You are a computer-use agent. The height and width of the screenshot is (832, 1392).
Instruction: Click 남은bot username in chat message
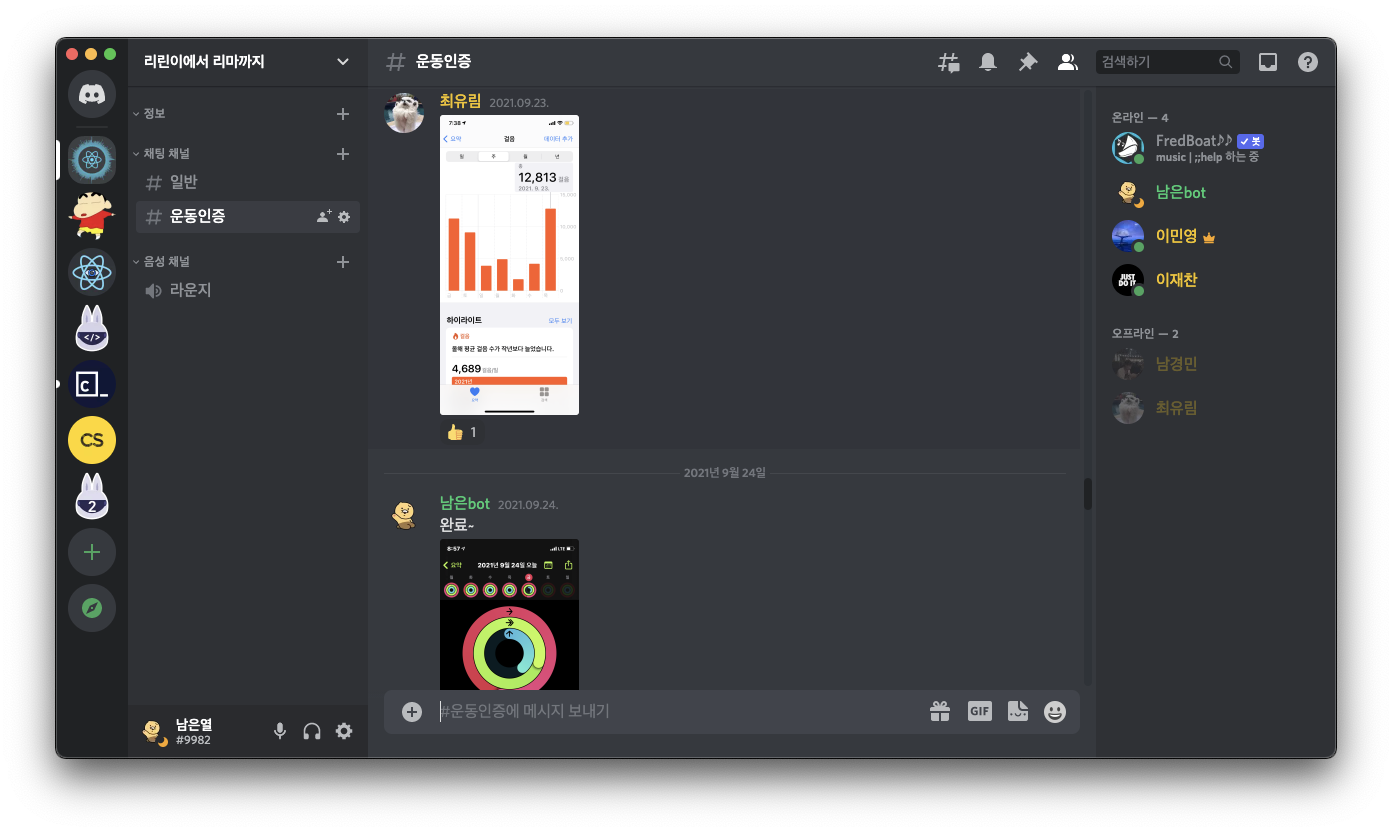coord(465,504)
